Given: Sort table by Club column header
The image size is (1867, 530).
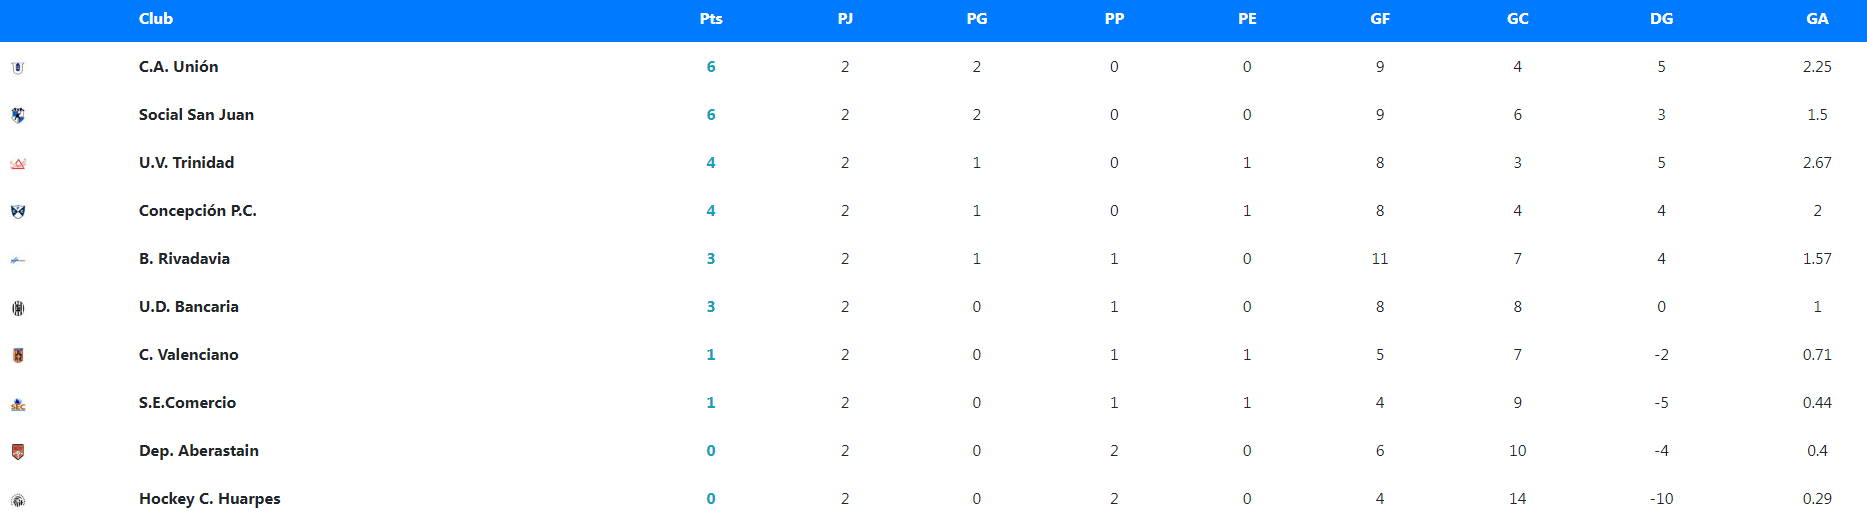Looking at the screenshot, I should [x=156, y=19].
